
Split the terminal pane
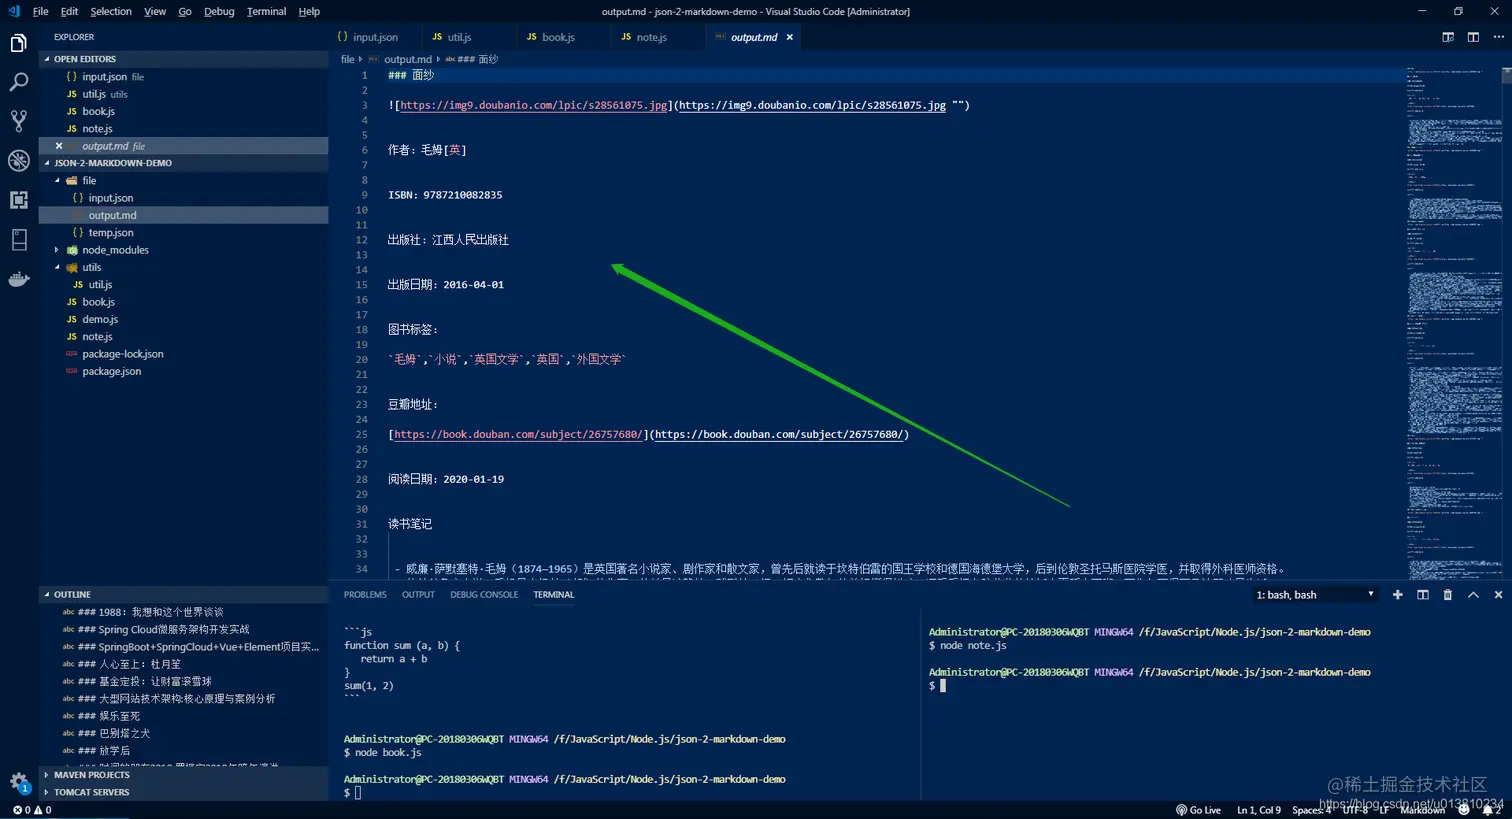point(1423,594)
